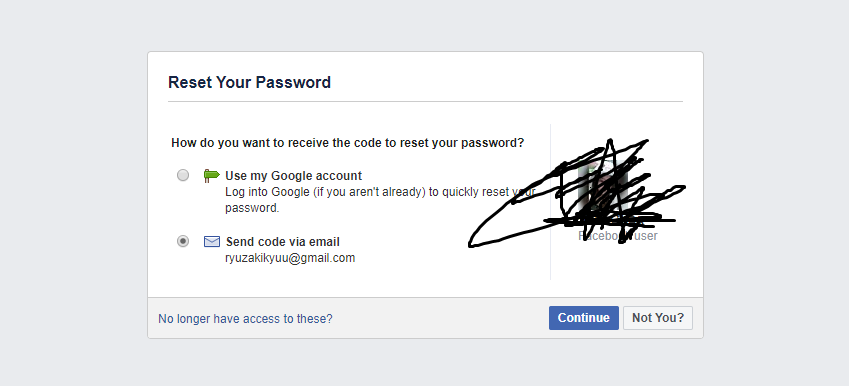Click the Use my Google account label text

coord(293,176)
